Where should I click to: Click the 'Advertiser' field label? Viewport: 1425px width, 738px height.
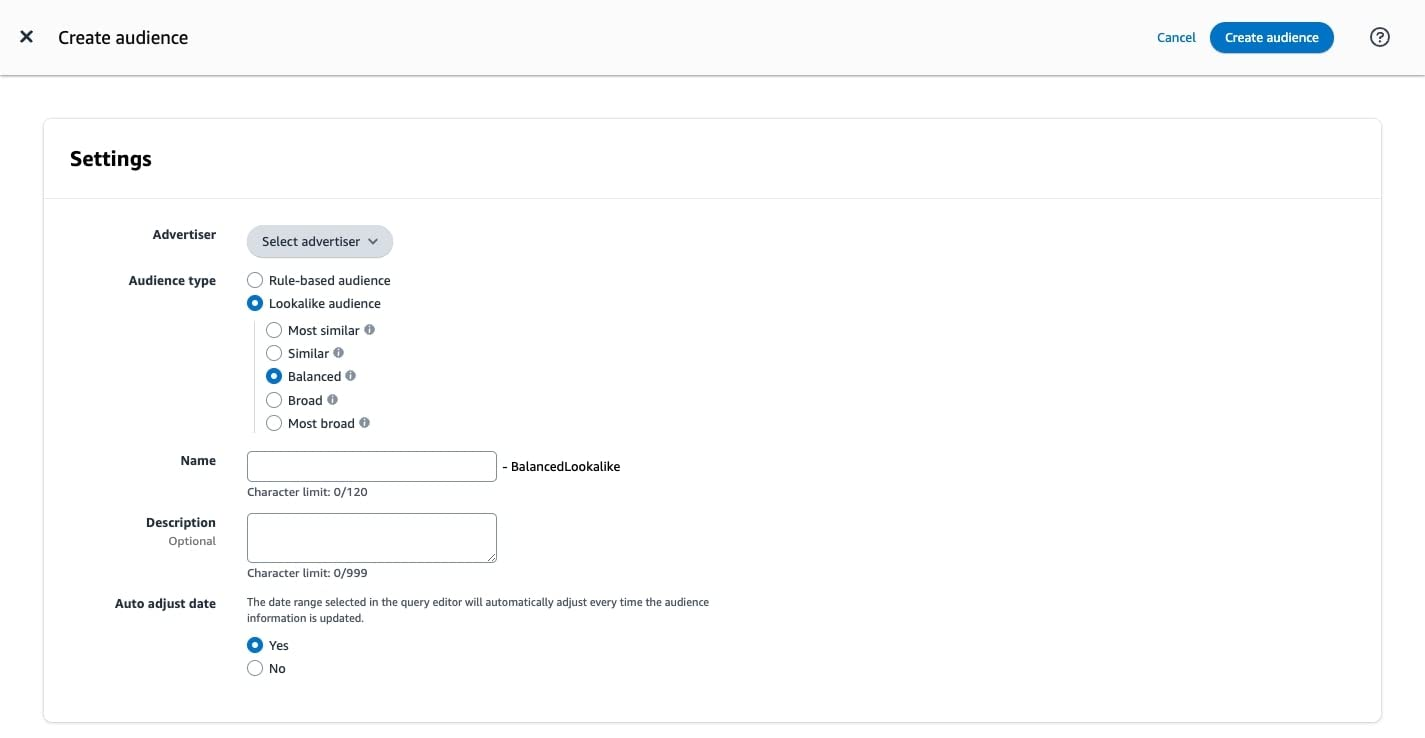click(184, 234)
